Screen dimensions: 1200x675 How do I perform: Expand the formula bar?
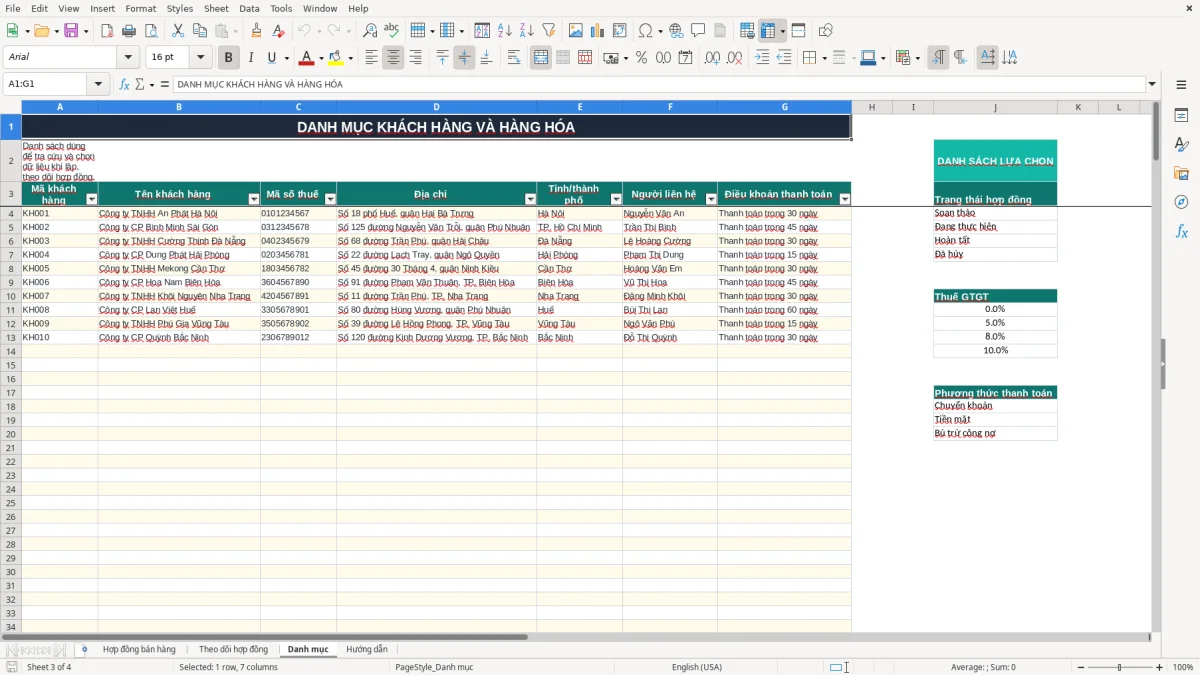(1152, 84)
